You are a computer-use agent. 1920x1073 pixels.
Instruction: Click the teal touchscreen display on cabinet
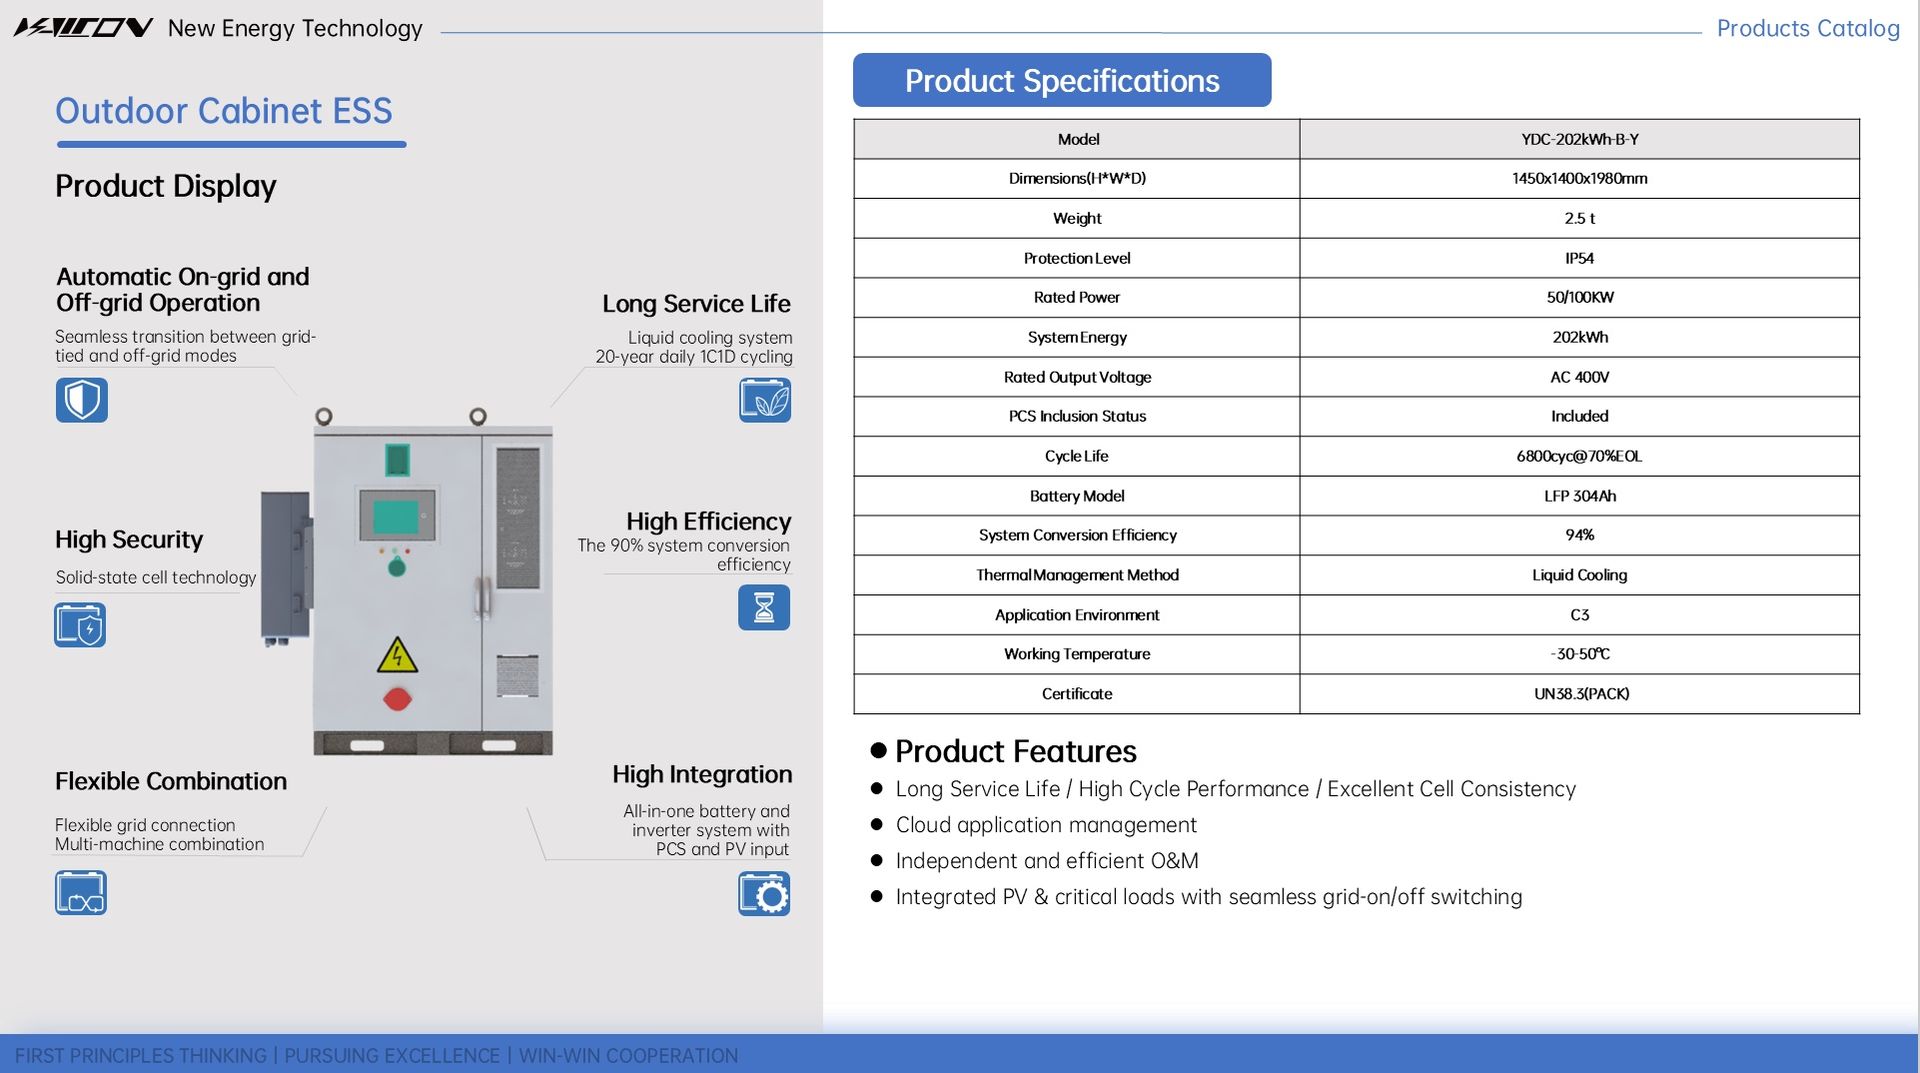click(x=396, y=517)
